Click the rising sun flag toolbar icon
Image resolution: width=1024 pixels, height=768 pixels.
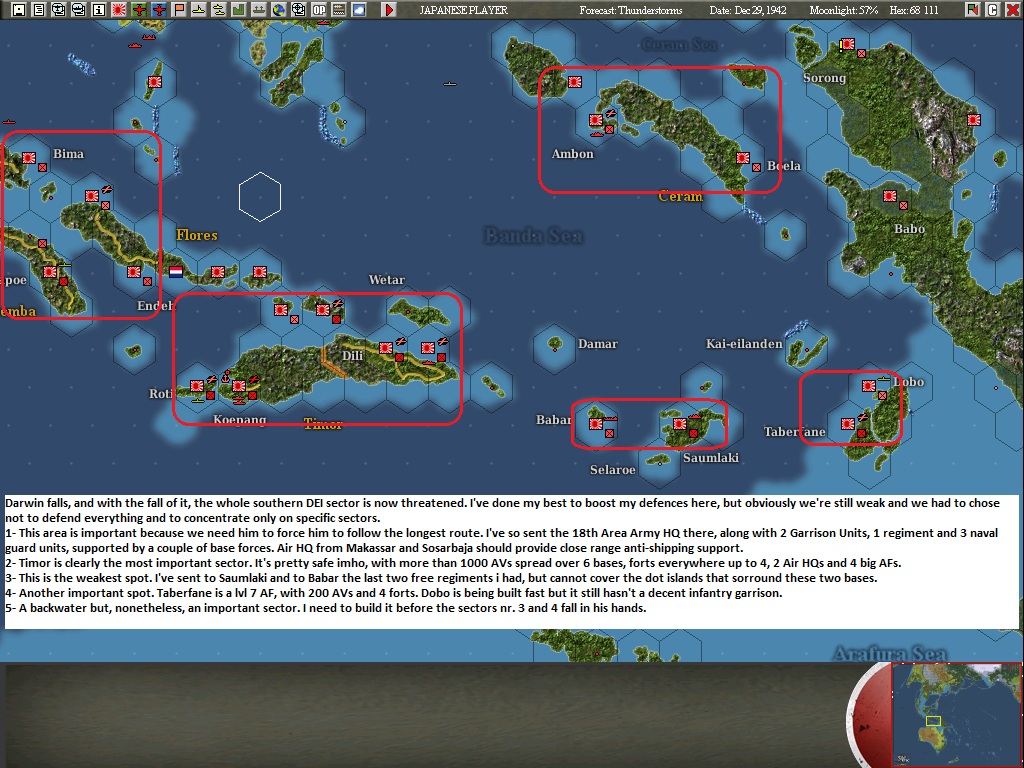point(119,9)
